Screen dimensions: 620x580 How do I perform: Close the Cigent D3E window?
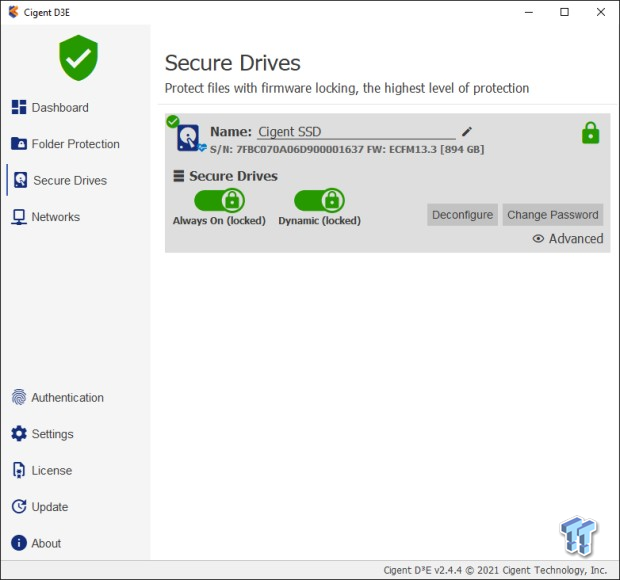tap(601, 12)
